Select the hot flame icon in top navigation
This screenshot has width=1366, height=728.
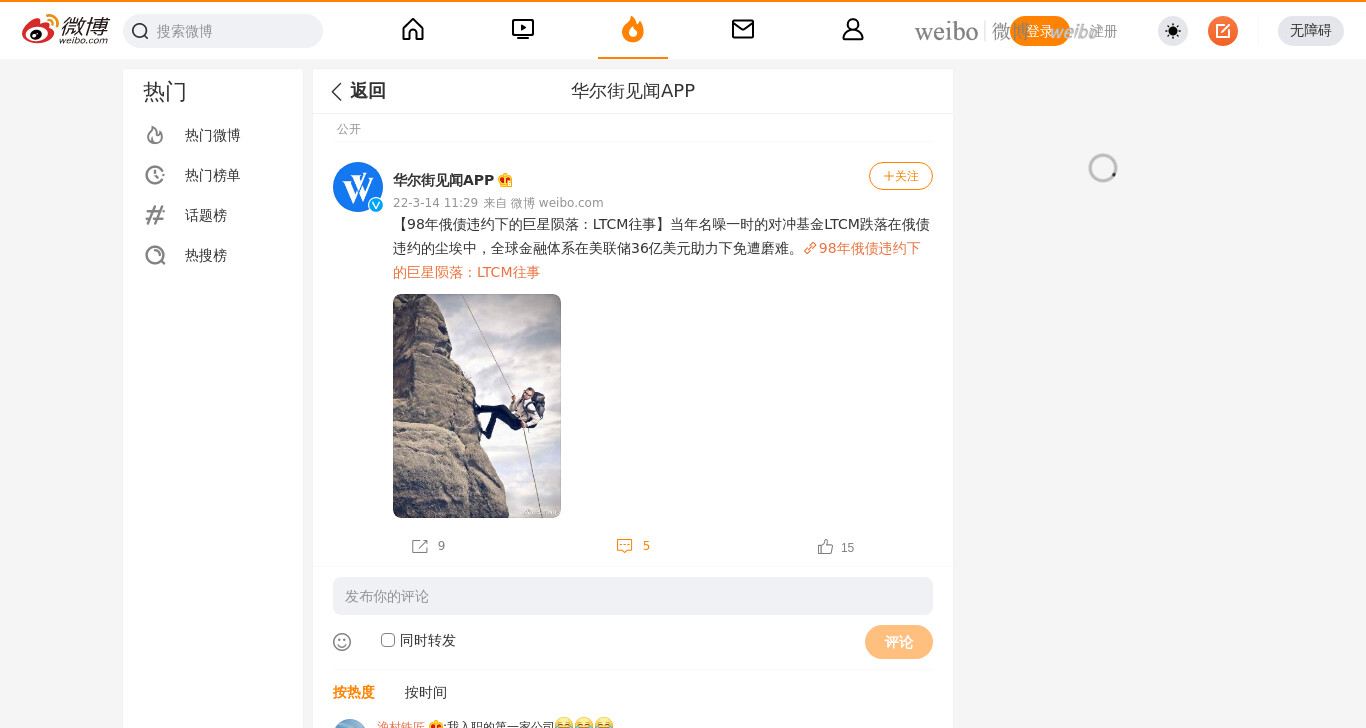click(x=633, y=30)
